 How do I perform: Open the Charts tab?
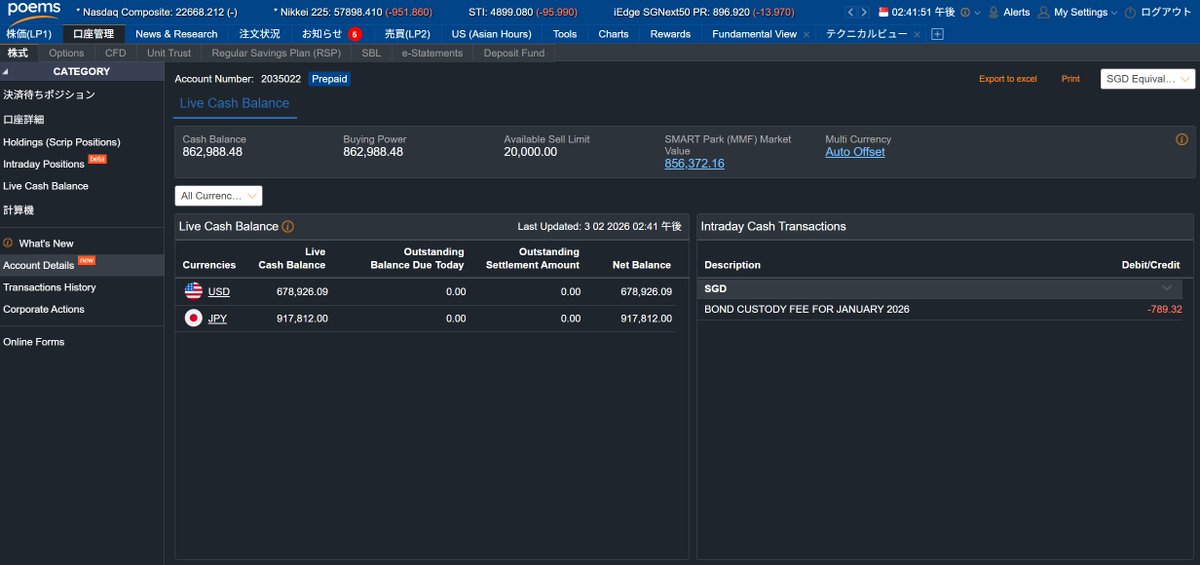[x=613, y=34]
